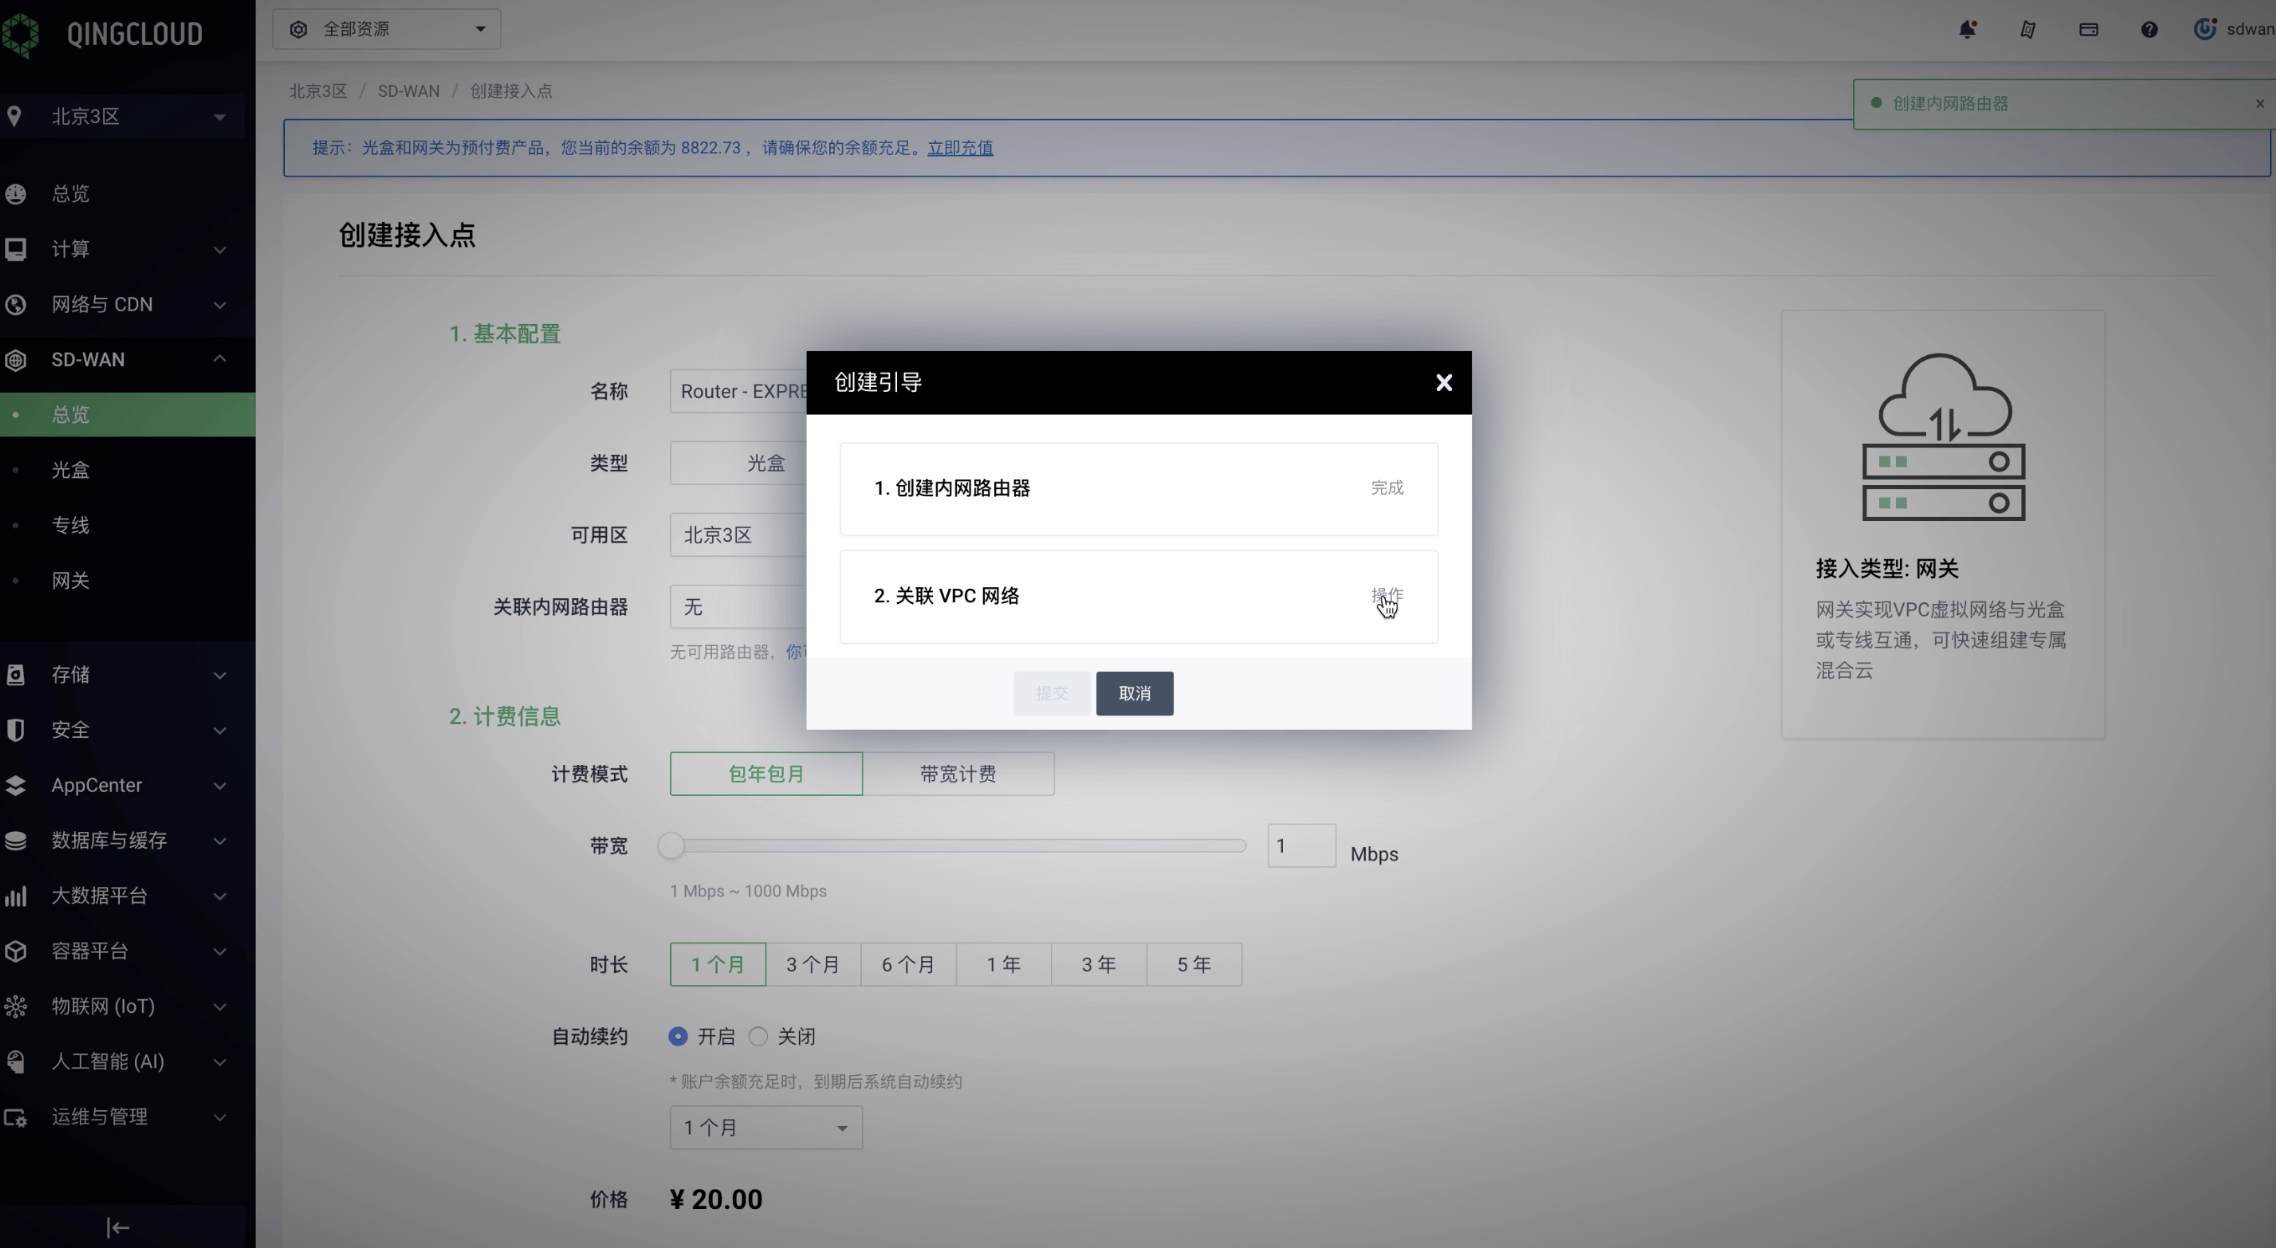Collapse the sidebar with the arrow icon
Viewport: 2276px width, 1248px height.
[x=118, y=1227]
